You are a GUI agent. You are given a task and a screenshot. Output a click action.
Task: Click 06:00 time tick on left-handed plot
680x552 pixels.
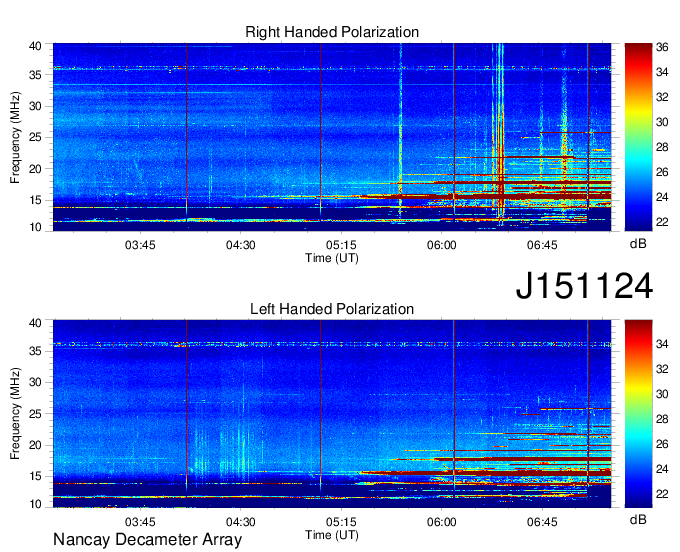click(441, 522)
